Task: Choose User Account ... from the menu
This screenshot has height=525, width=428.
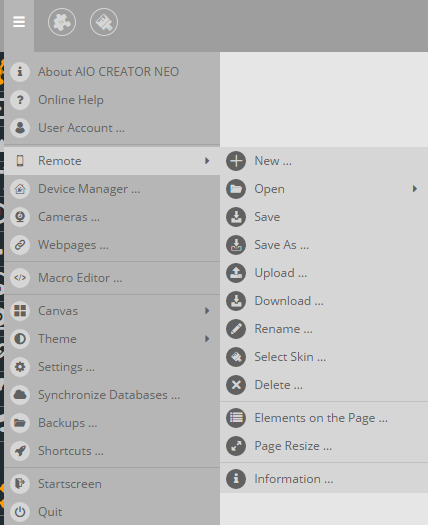Action: pyautogui.click(x=112, y=128)
